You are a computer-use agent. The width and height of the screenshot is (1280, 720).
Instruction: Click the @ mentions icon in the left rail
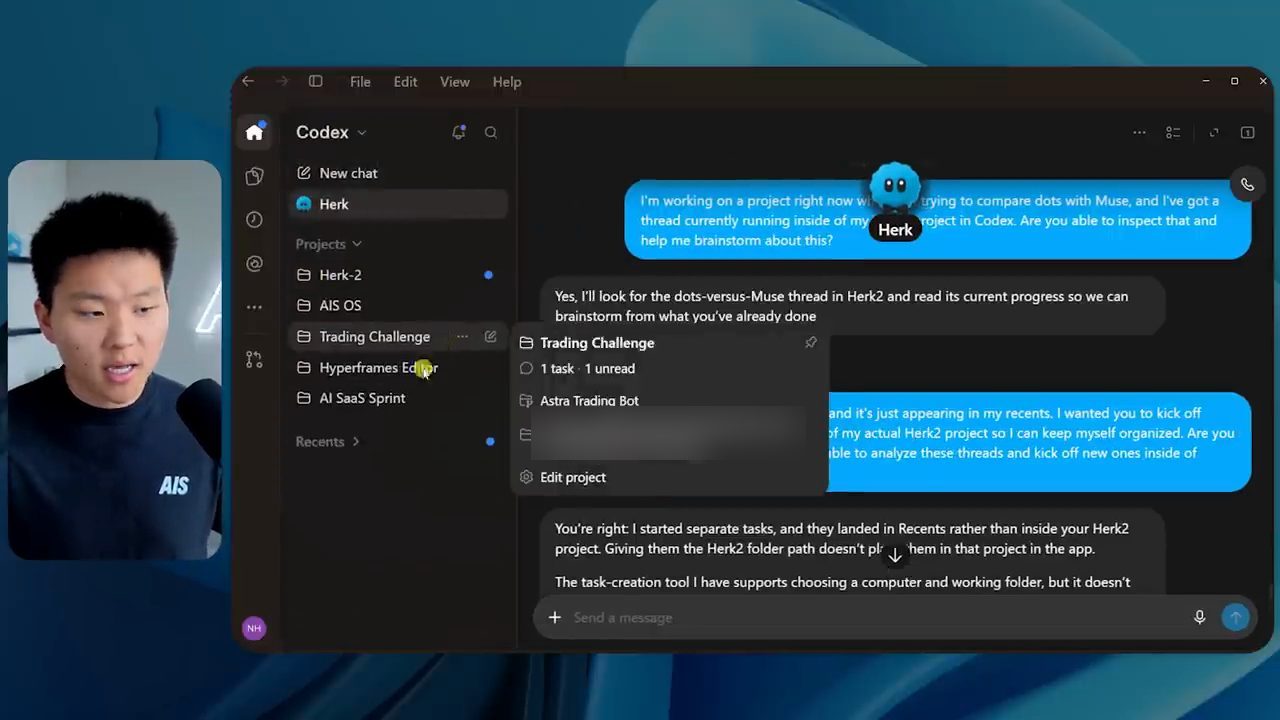[x=254, y=264]
